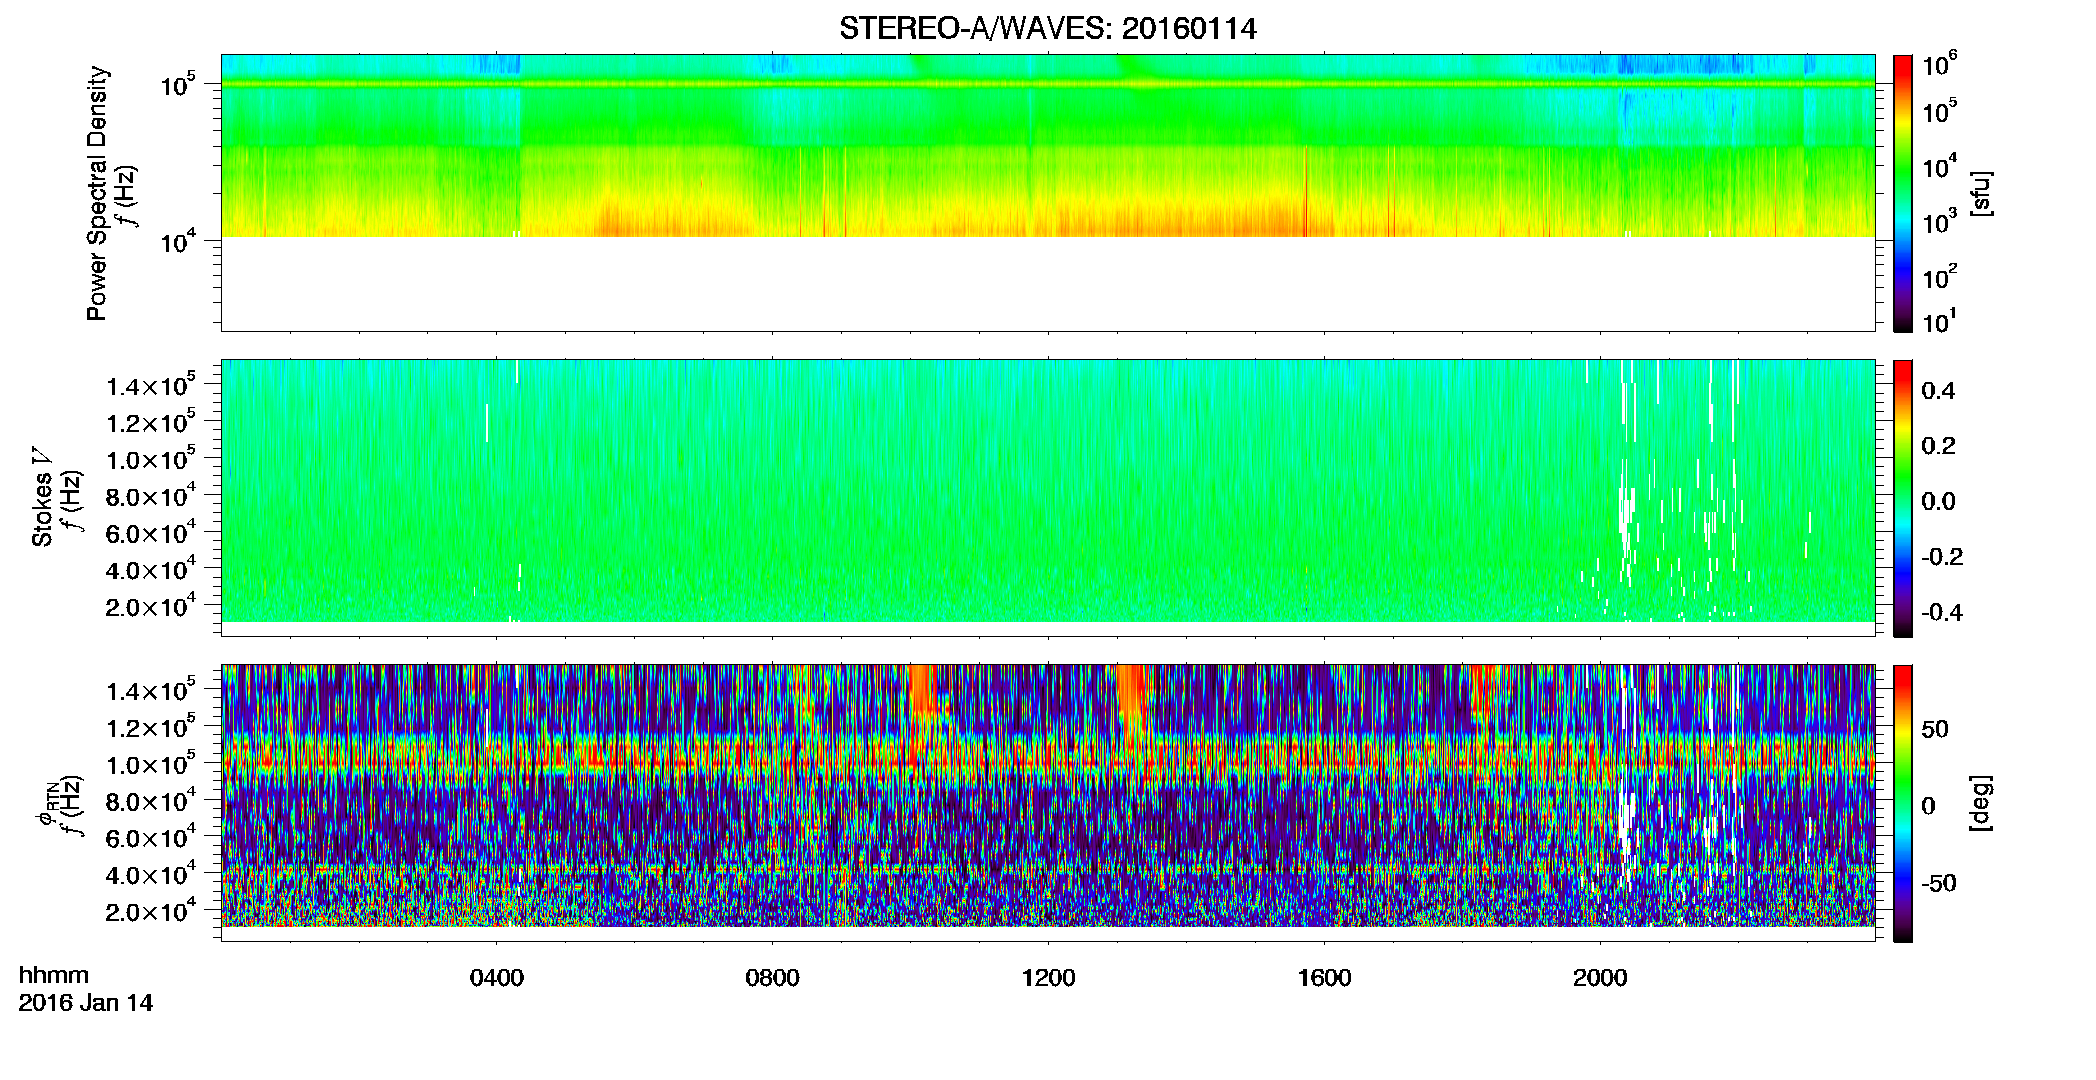Click the Power Spectral Density axis label
Image resolution: width=2096 pixels, height=1080 pixels.
click(x=97, y=193)
